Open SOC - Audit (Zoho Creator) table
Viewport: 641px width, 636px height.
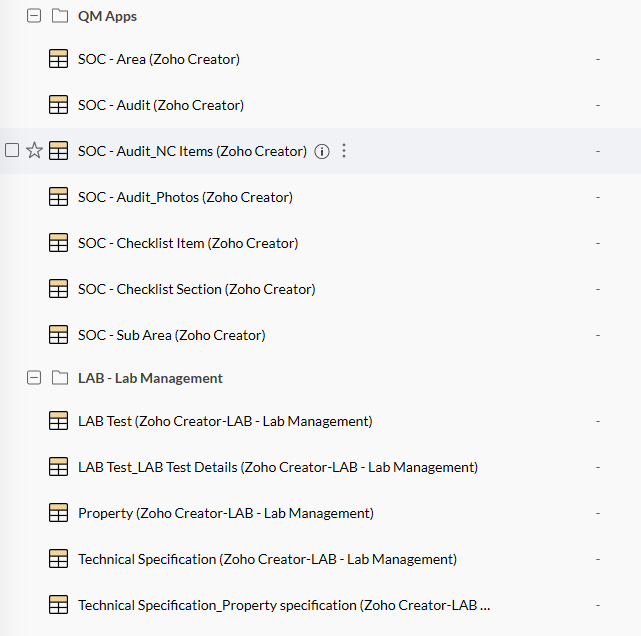point(161,105)
